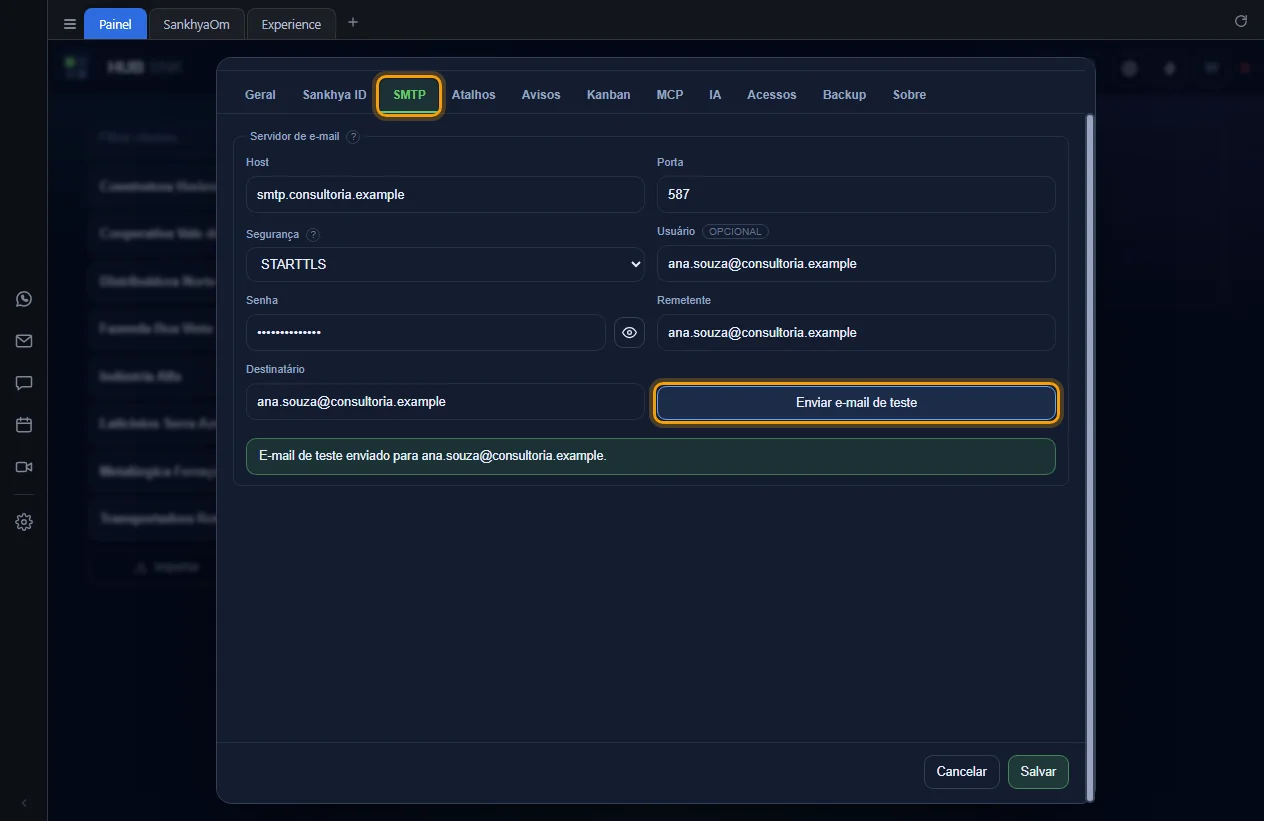Switch to the SankhyaOm tab
Screen dimensions: 1264x821
pos(197,24)
